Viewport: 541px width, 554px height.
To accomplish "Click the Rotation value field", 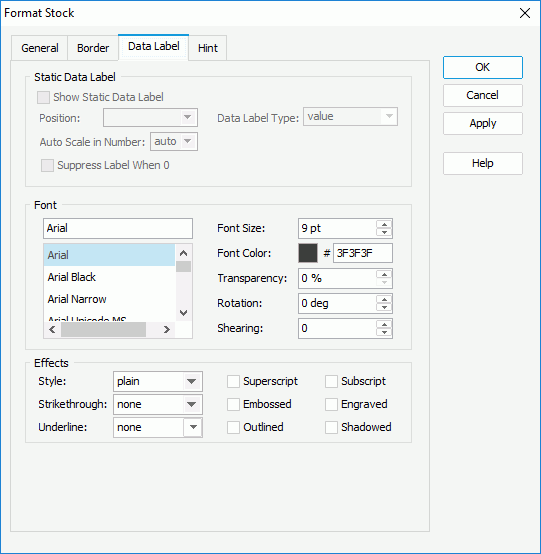I will [x=337, y=303].
